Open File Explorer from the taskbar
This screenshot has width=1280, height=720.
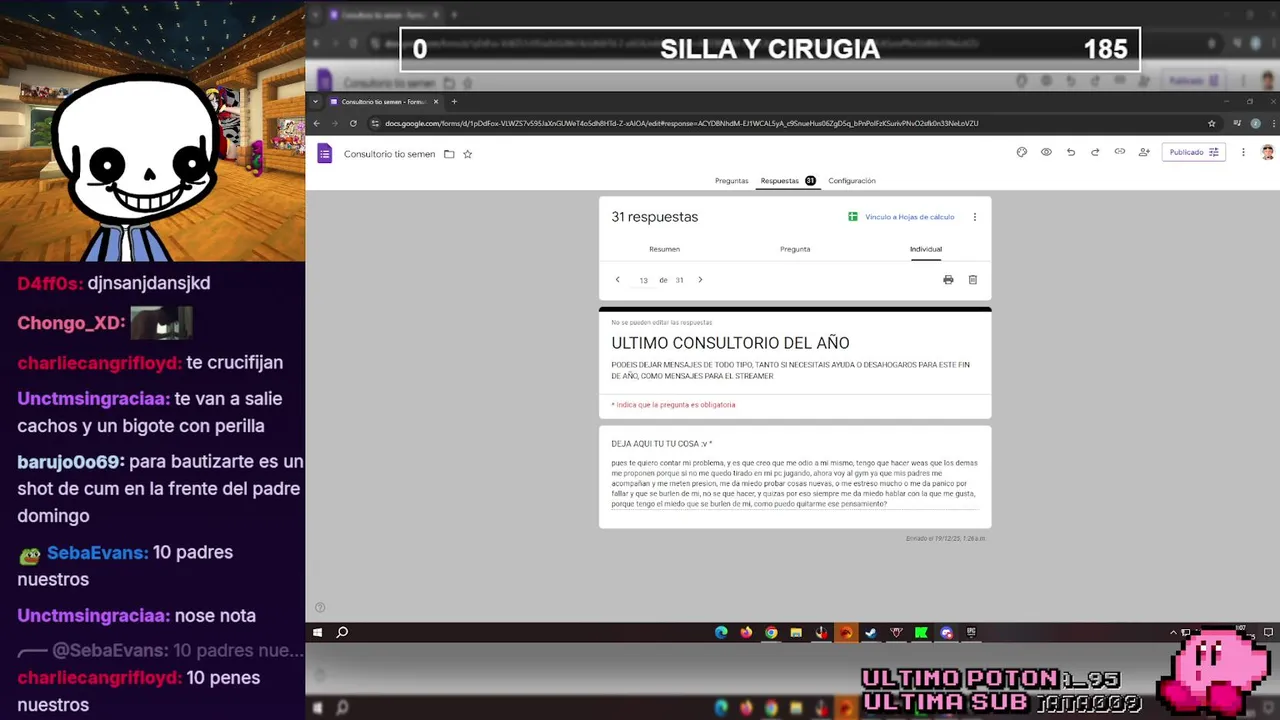pos(796,632)
